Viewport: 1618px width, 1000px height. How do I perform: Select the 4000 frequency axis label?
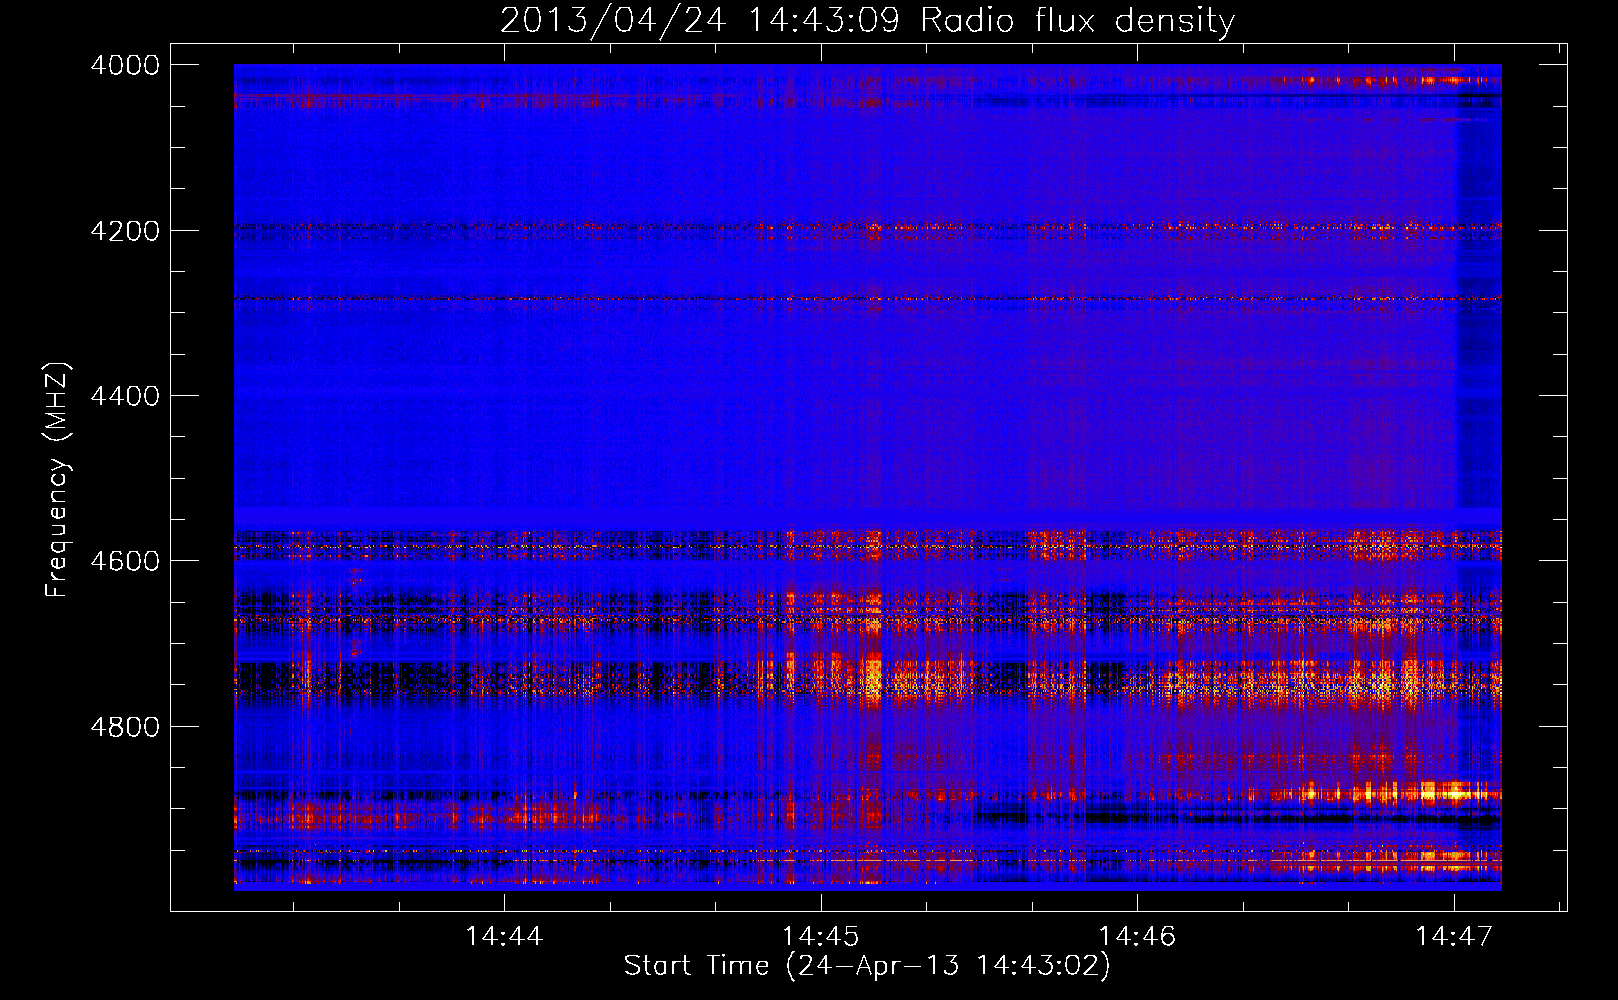(x=125, y=65)
